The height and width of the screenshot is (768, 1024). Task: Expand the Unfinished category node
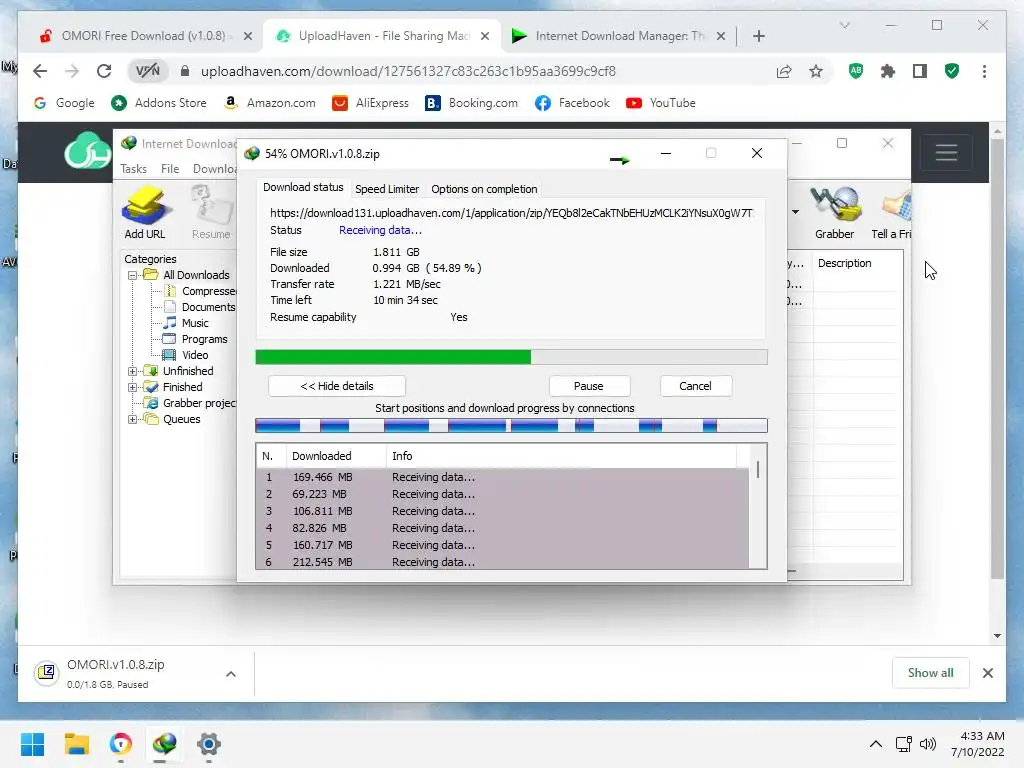[133, 371]
